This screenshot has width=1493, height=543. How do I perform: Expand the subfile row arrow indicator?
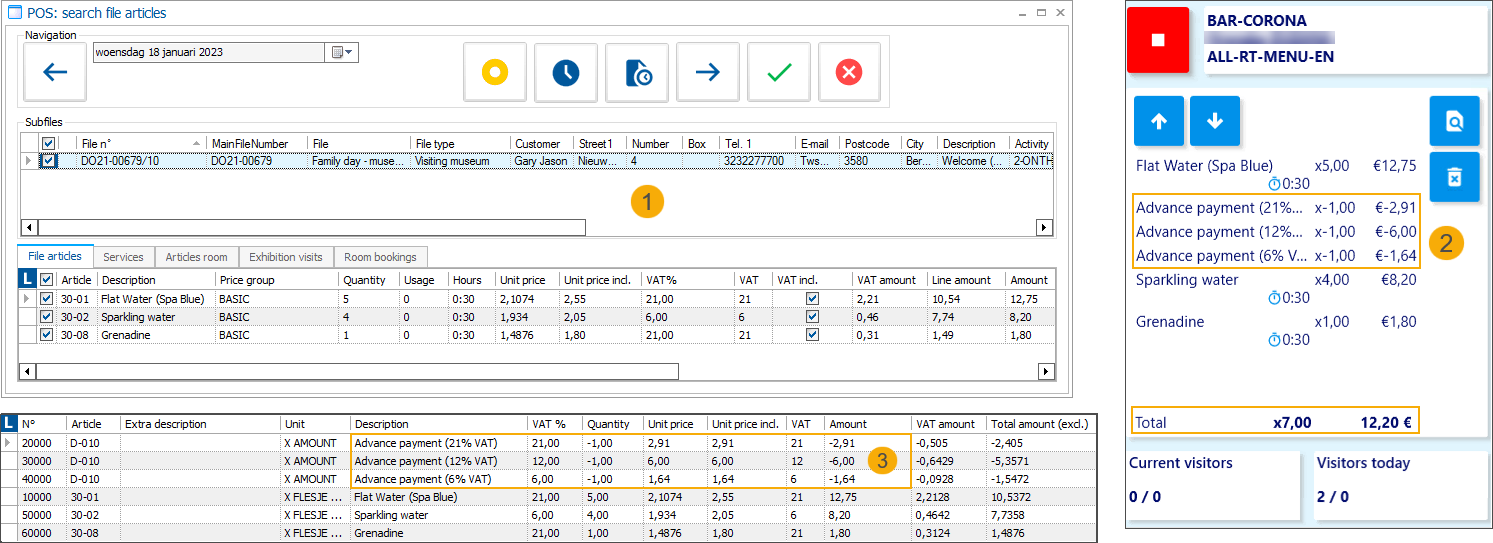pos(27,161)
